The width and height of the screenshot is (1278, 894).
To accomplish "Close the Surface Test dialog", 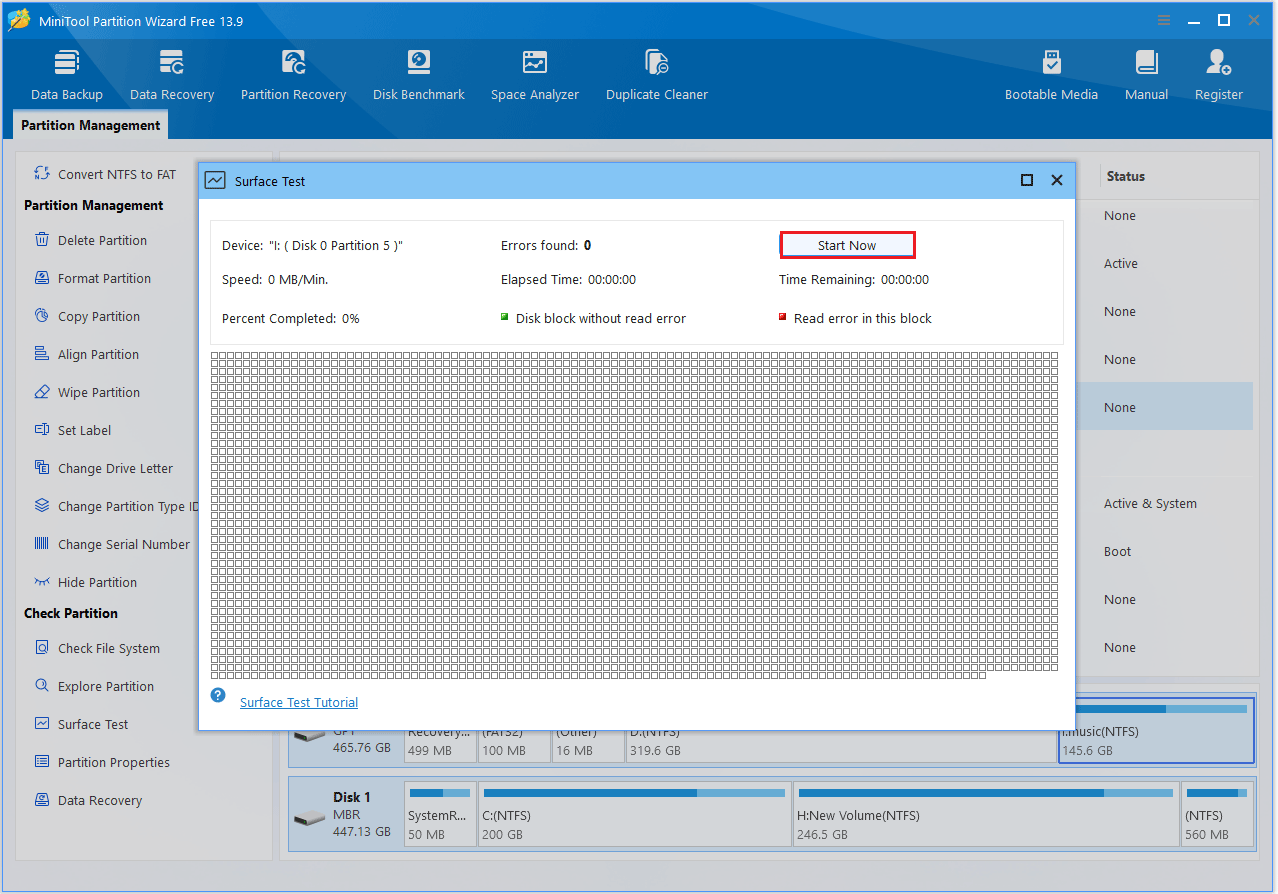I will [1057, 180].
